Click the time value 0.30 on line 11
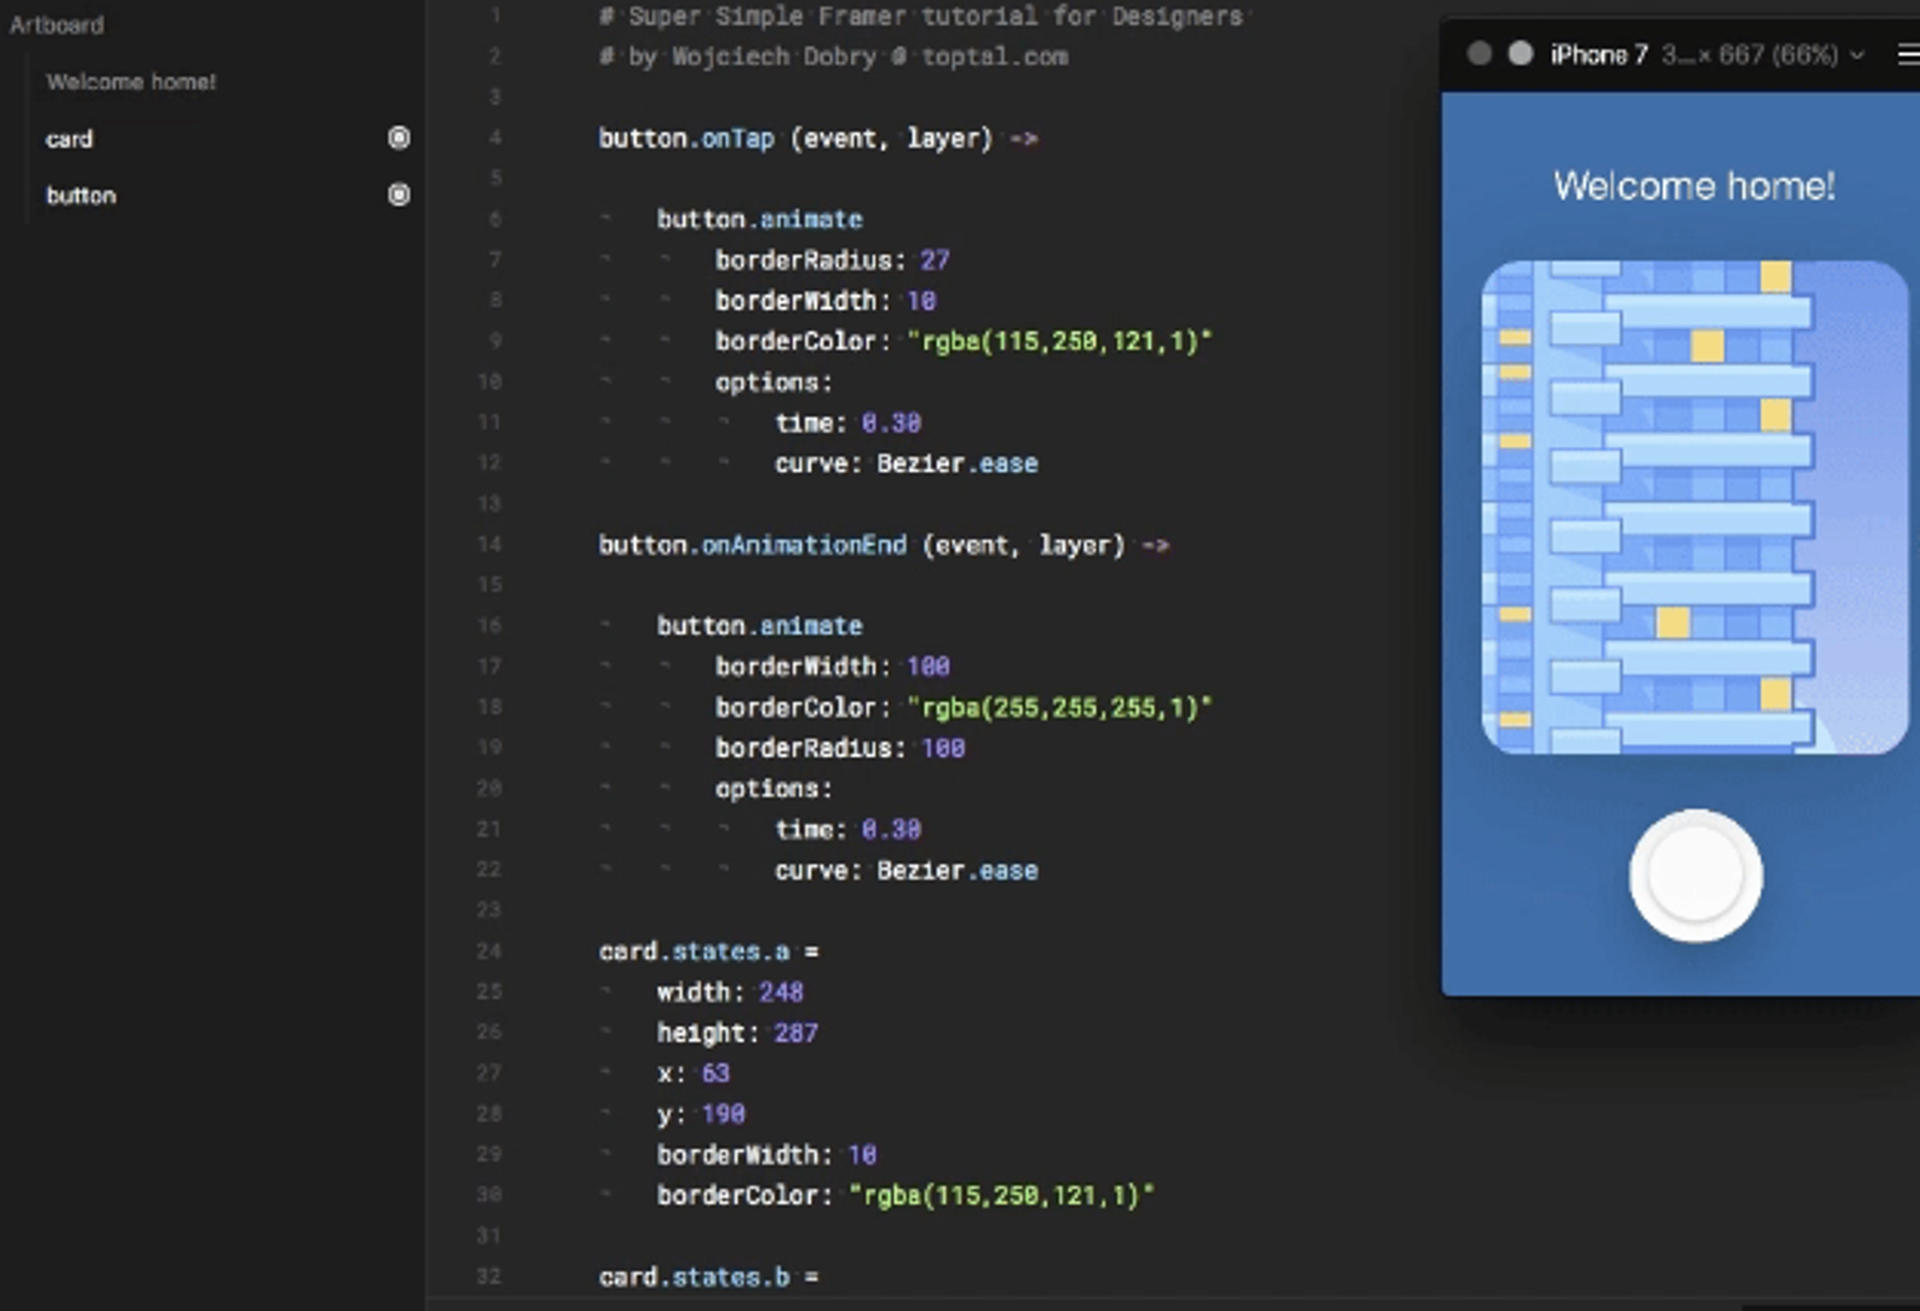 pyautogui.click(x=890, y=423)
